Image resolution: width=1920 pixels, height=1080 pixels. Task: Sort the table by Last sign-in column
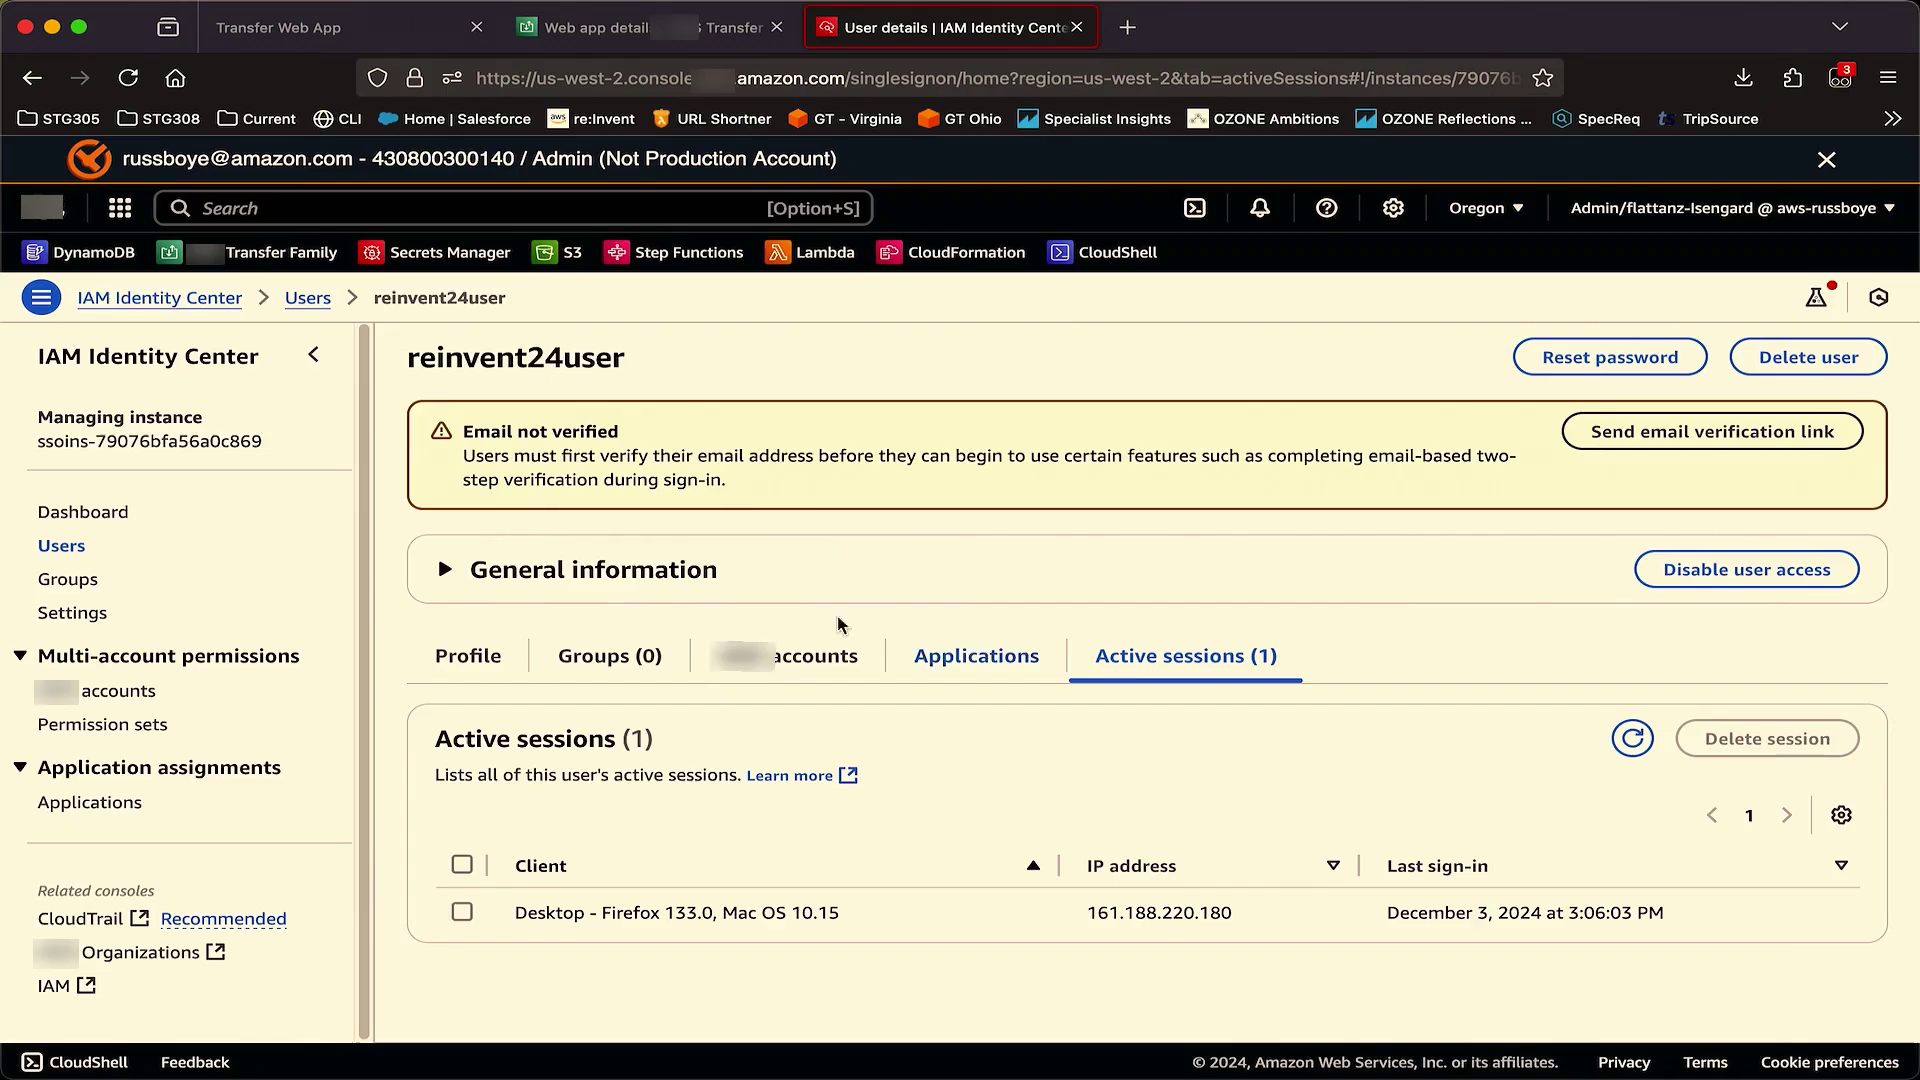click(1841, 866)
